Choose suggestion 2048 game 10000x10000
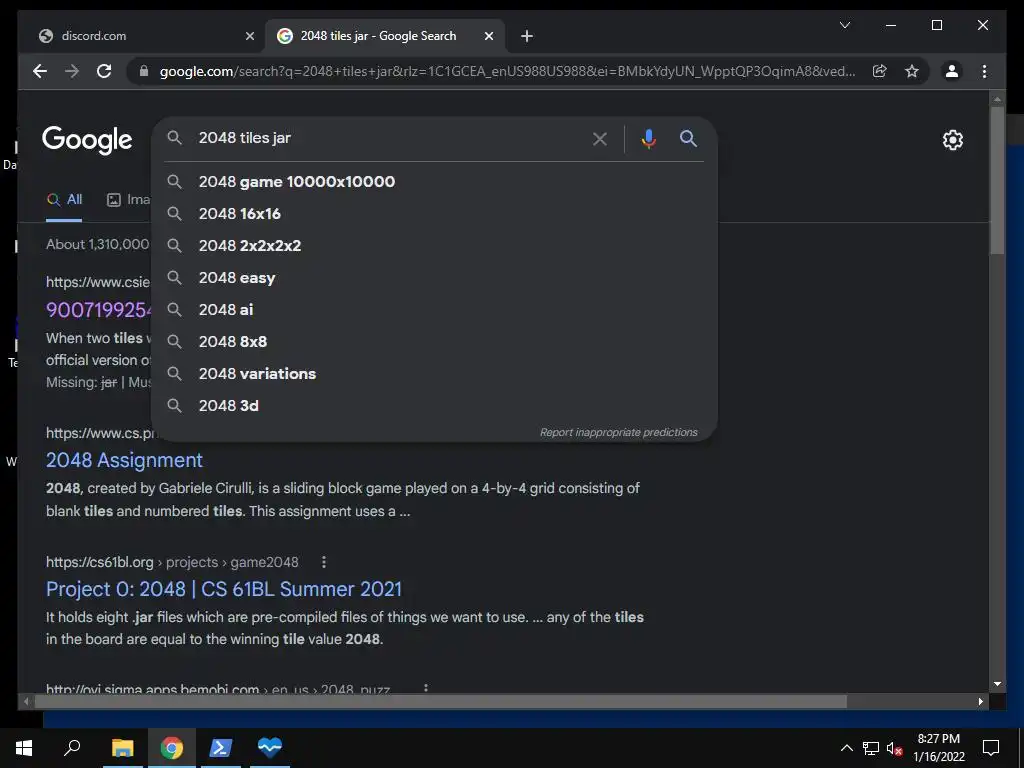This screenshot has width=1024, height=768. (434, 182)
